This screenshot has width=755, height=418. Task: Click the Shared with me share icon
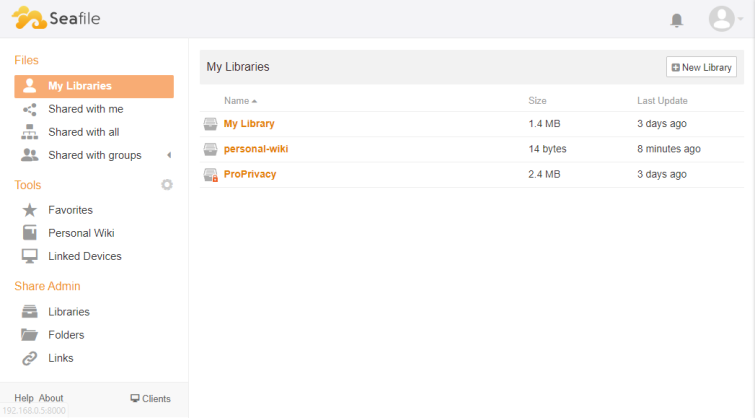[29, 109]
